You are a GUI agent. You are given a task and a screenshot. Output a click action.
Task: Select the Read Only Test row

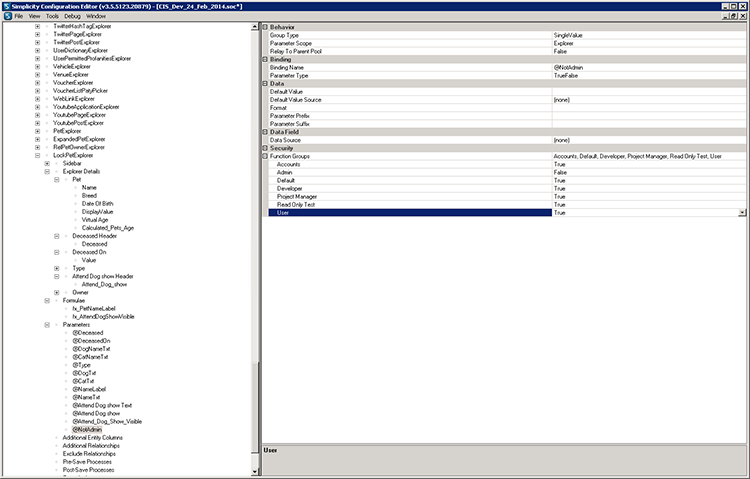click(507, 205)
